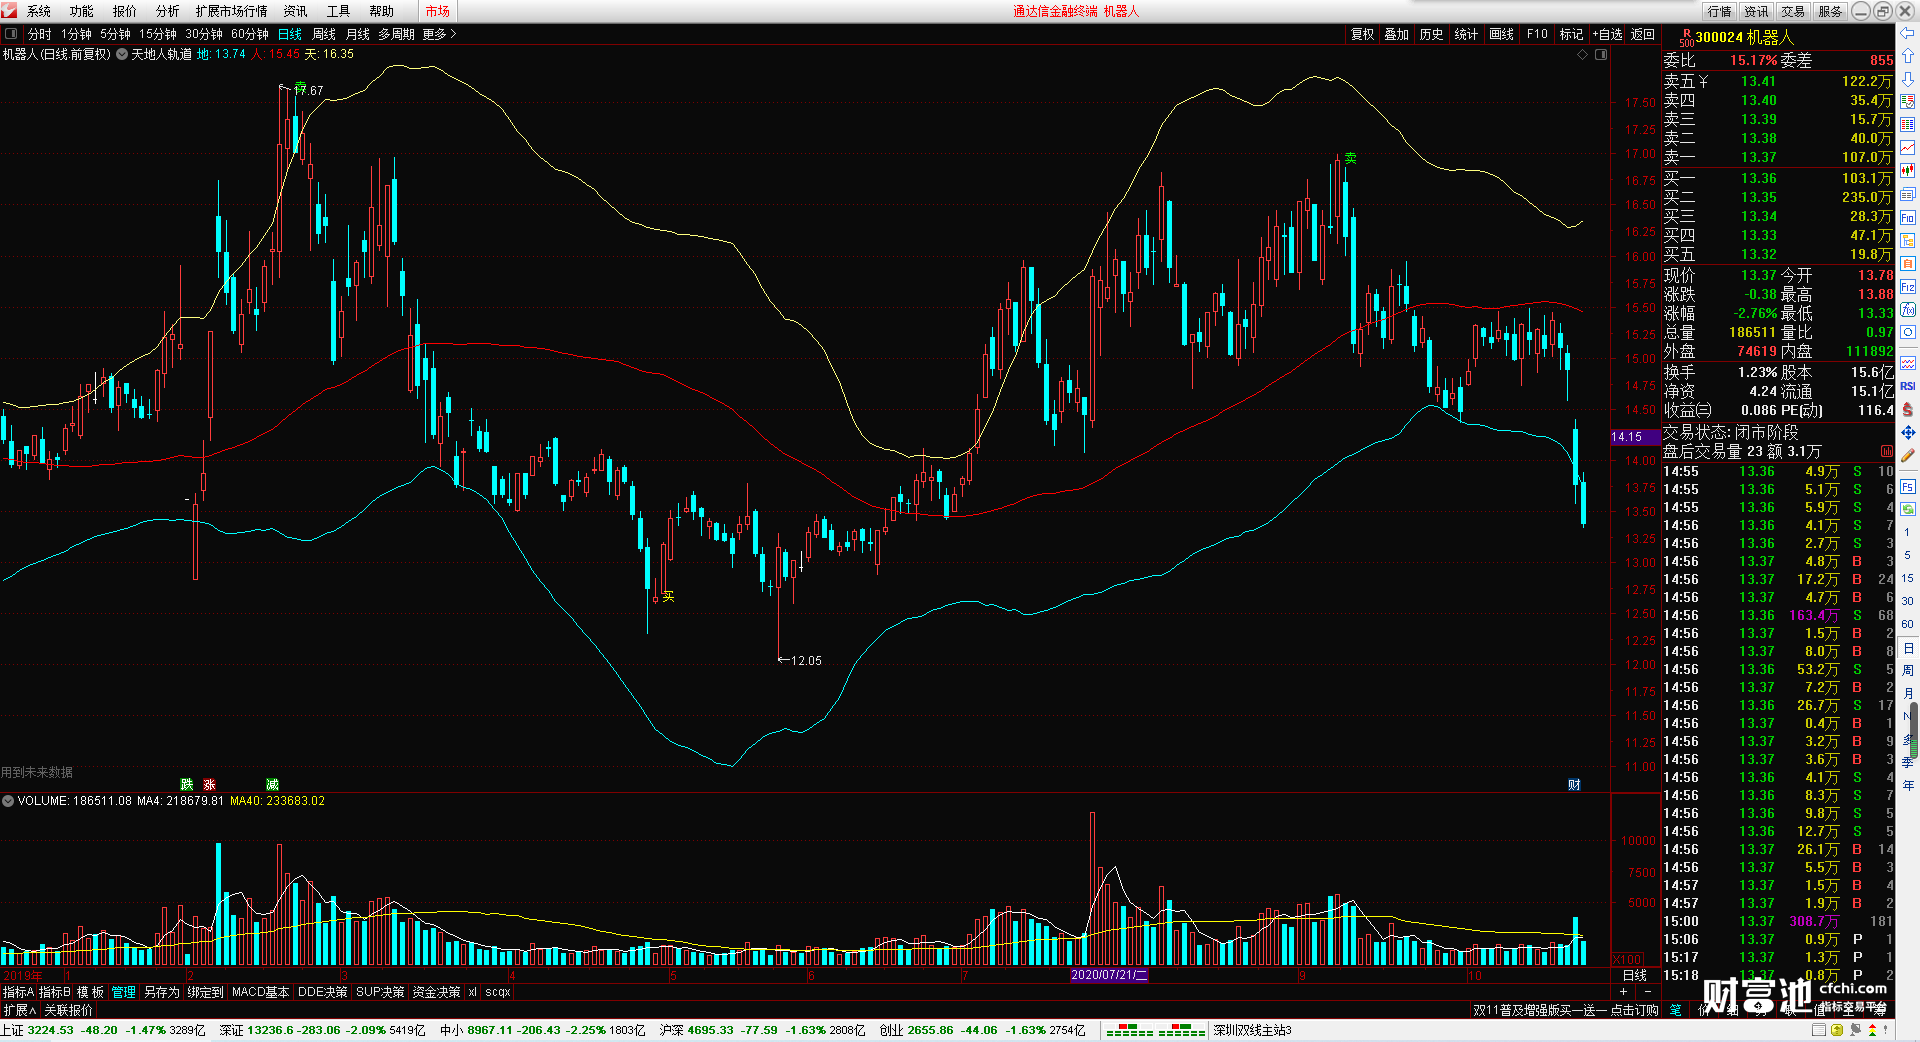Image resolution: width=1920 pixels, height=1042 pixels.
Task: Open the 系统 menu dropdown
Action: click(x=39, y=11)
